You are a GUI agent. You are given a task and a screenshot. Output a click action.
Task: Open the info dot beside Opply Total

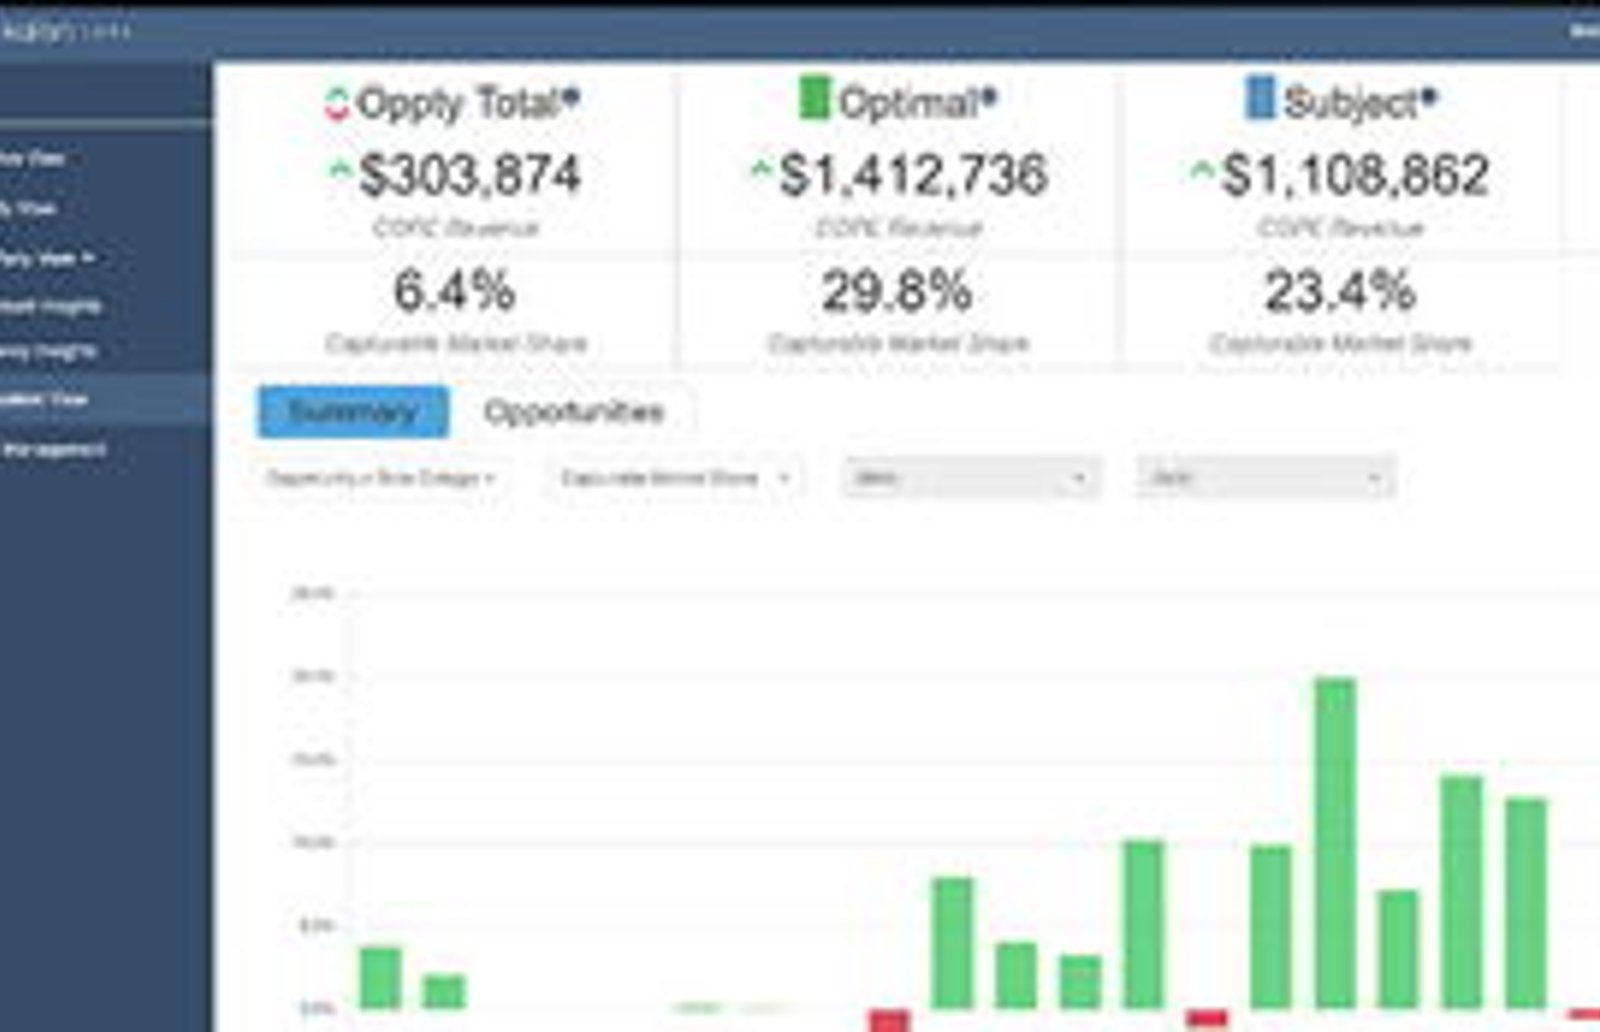[571, 97]
